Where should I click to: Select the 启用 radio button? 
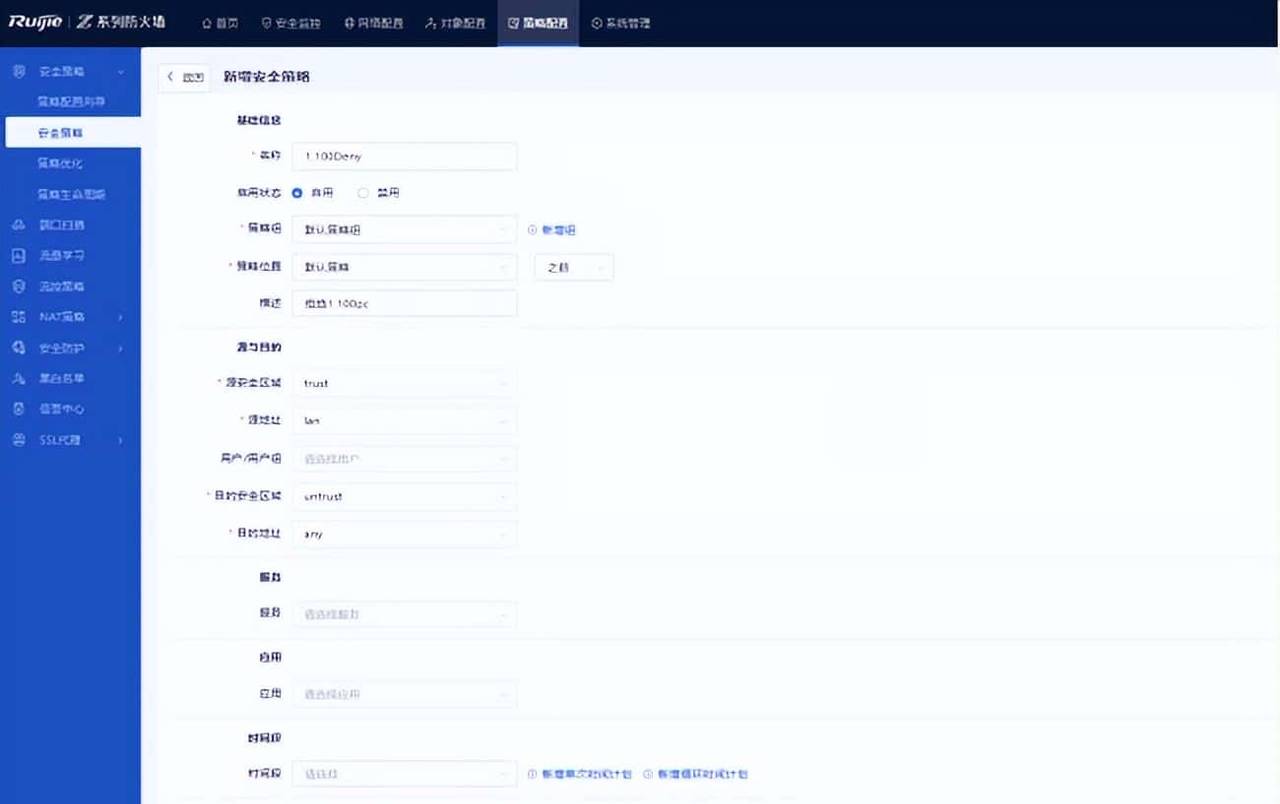coord(297,192)
